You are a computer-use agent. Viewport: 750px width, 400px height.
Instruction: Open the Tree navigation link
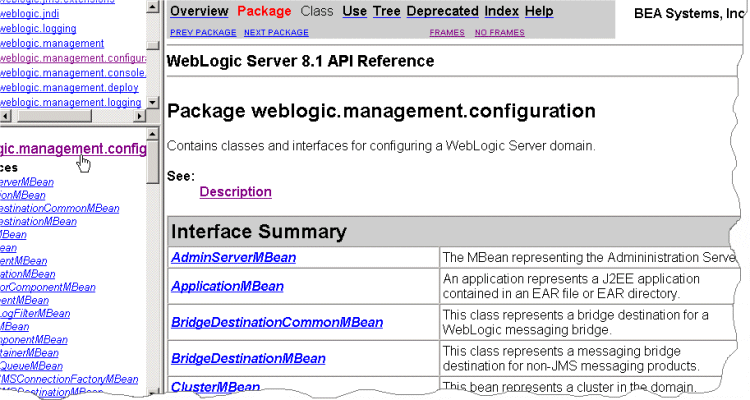386,11
